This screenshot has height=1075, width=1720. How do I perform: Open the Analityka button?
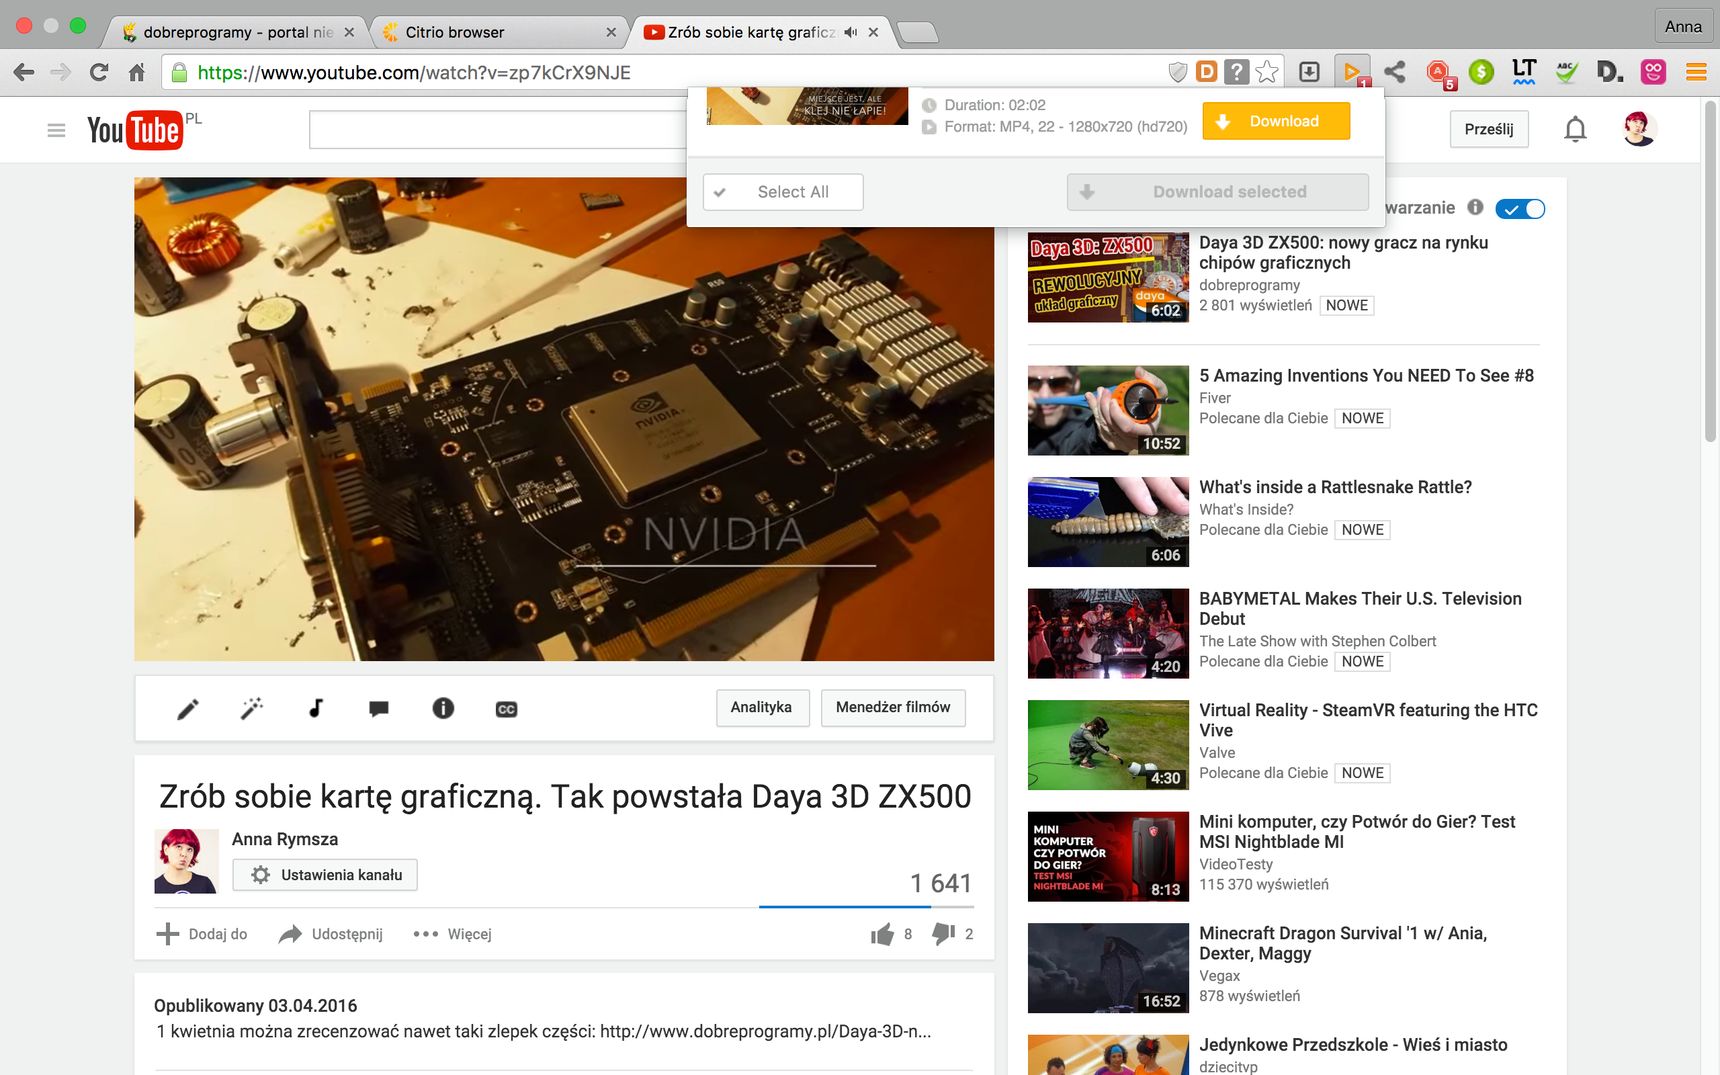(x=762, y=707)
